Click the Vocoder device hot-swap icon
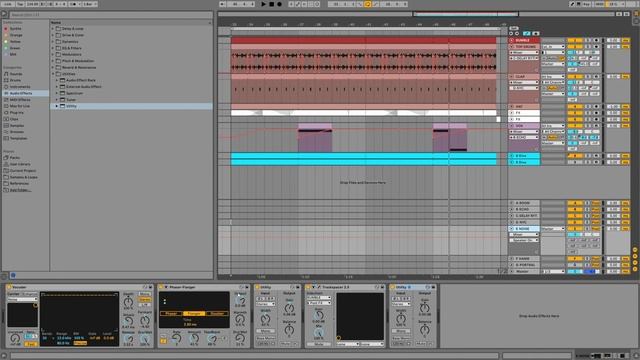This screenshot has height=360, width=640. click(x=145, y=287)
